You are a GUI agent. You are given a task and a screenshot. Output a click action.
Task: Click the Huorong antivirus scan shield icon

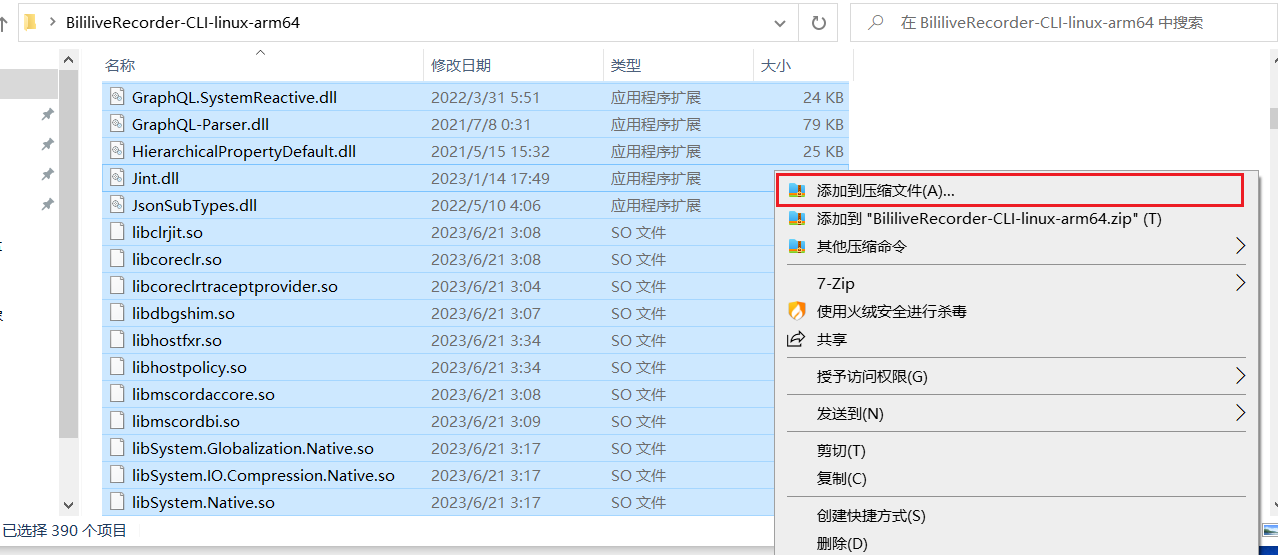pos(797,311)
